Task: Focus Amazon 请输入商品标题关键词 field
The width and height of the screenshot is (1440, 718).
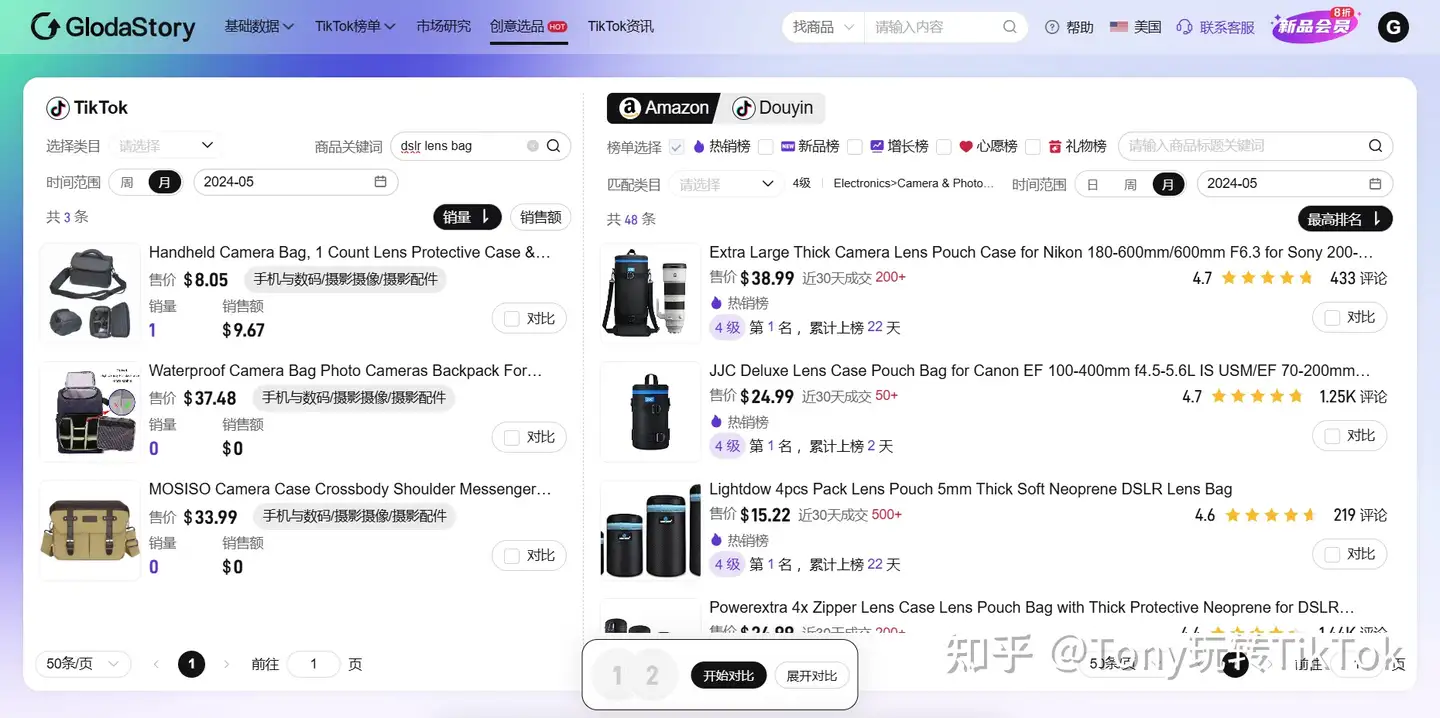Action: coord(1243,146)
